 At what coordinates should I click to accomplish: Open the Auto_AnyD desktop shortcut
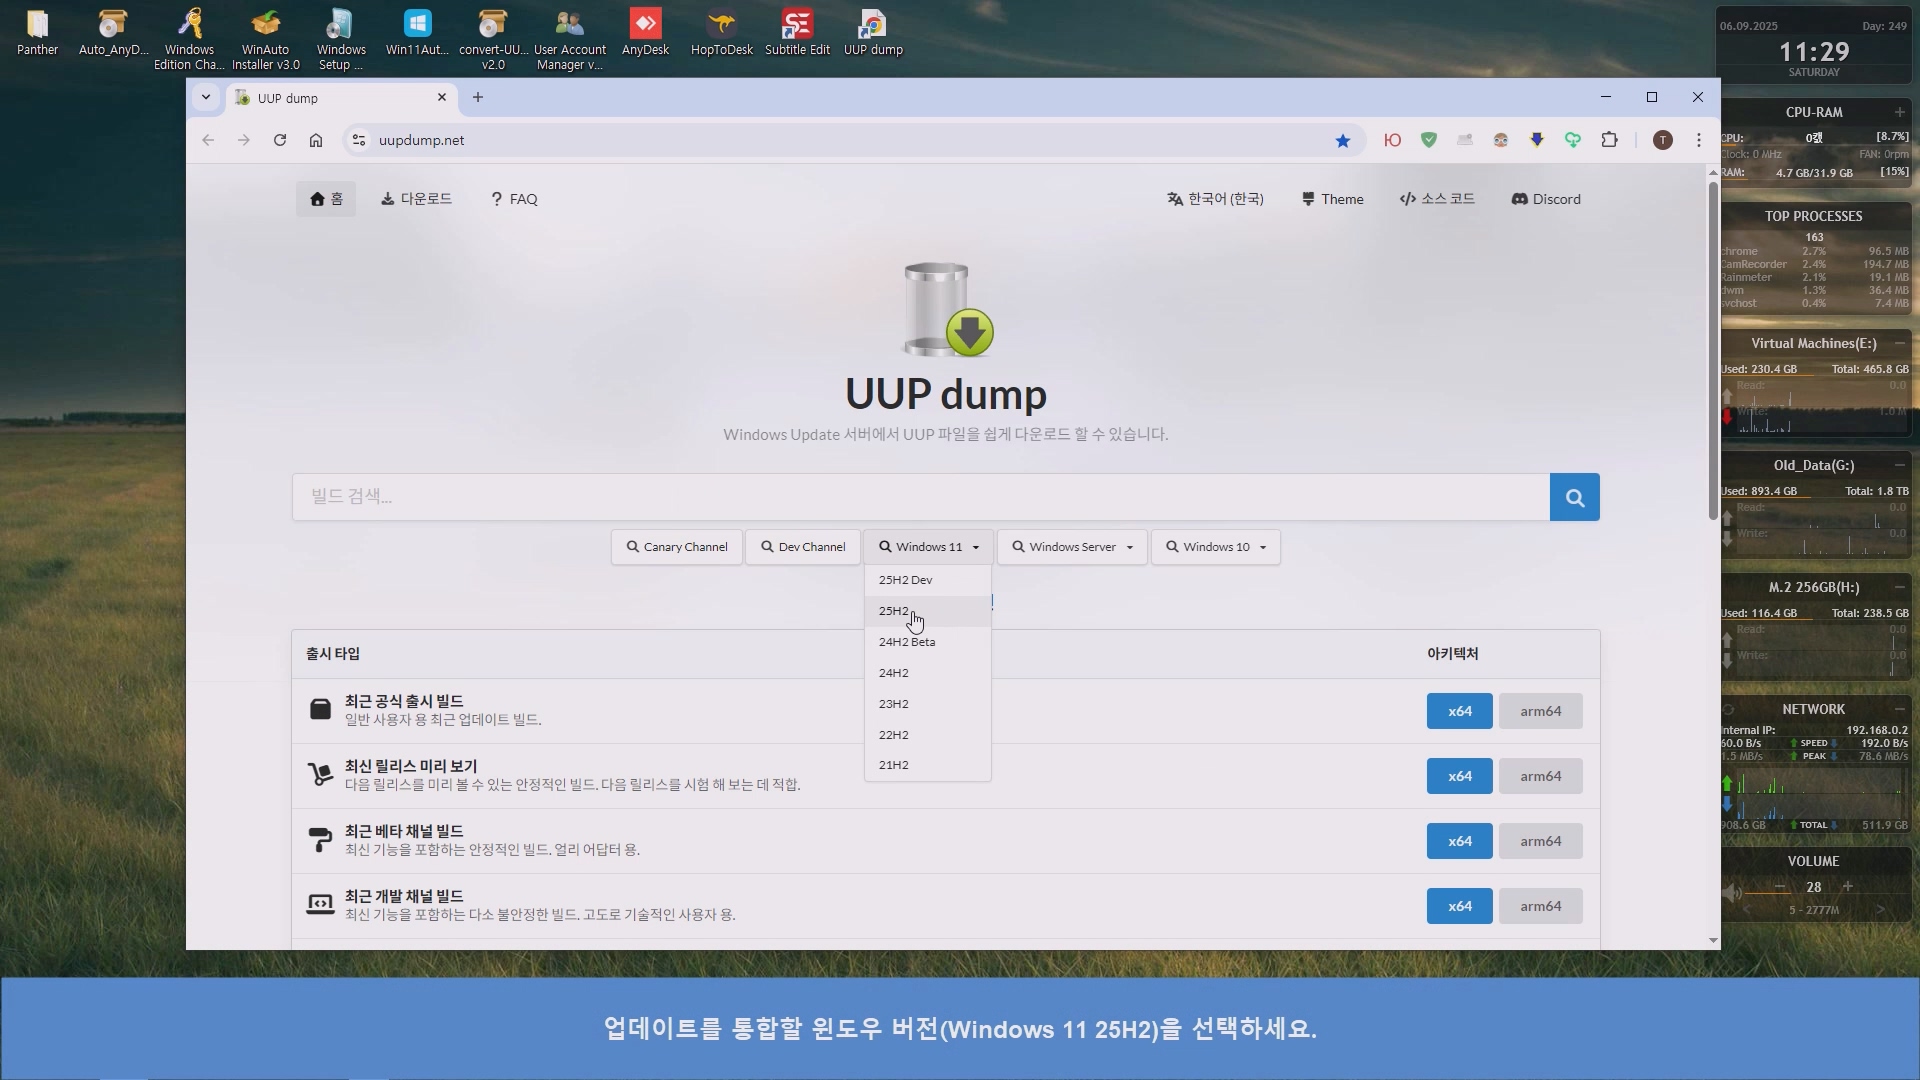coord(113,33)
